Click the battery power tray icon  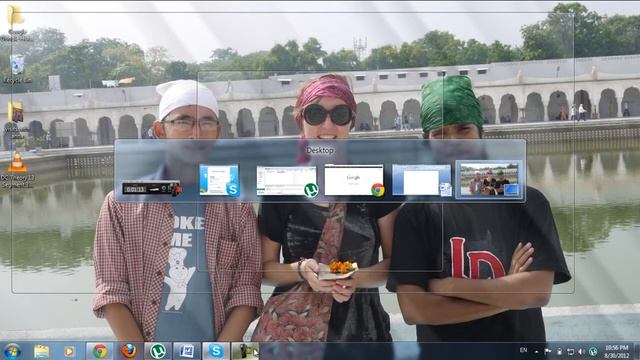pos(559,351)
